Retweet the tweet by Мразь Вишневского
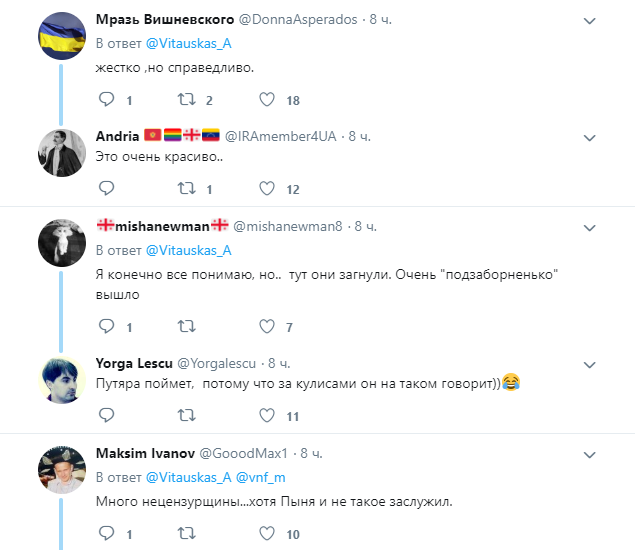The width and height of the screenshot is (635, 550). [x=185, y=100]
